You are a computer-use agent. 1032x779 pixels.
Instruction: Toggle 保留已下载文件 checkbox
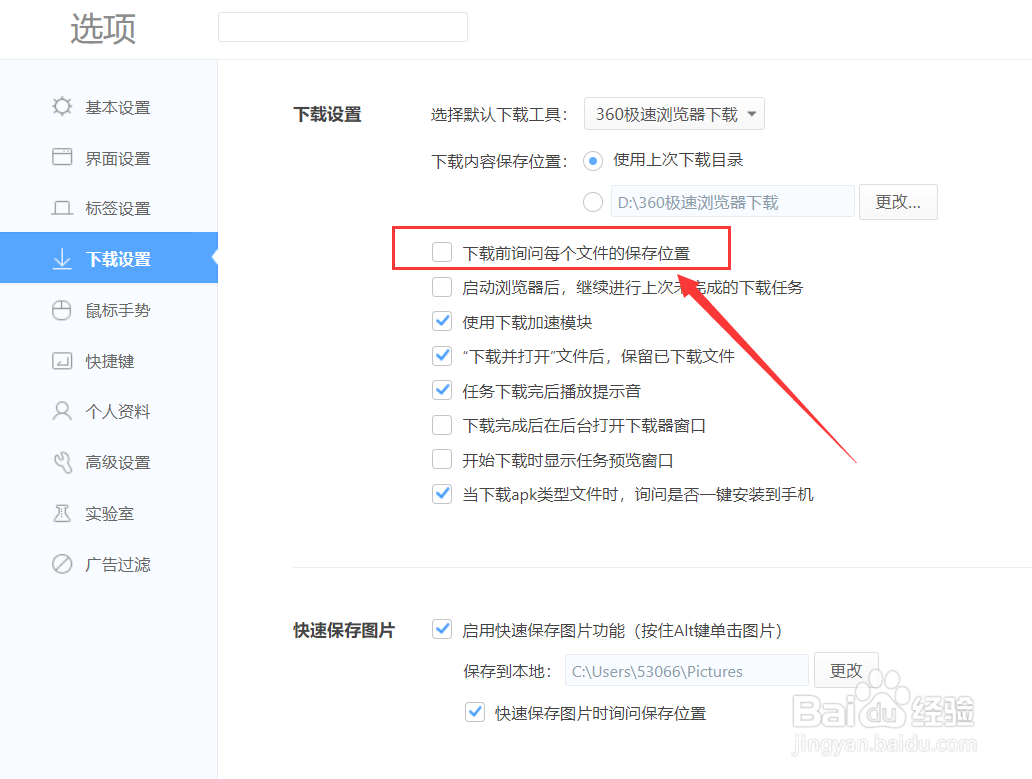[x=442, y=356]
